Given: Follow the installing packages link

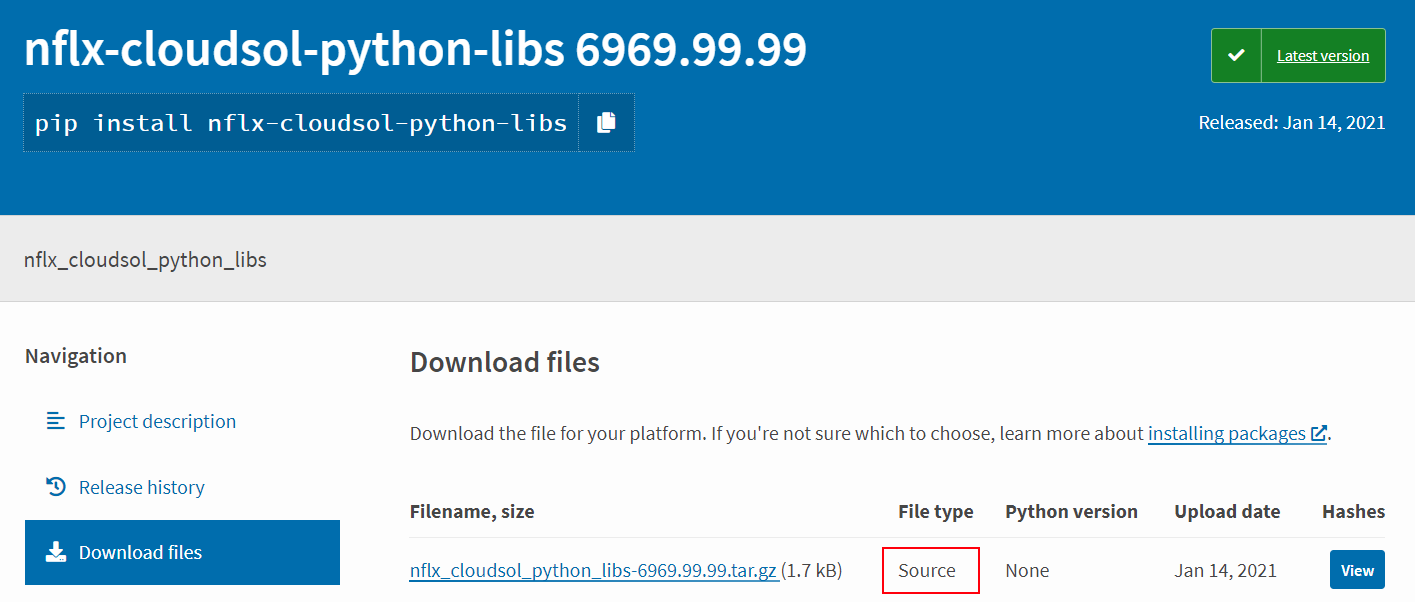Looking at the screenshot, I should (1226, 434).
